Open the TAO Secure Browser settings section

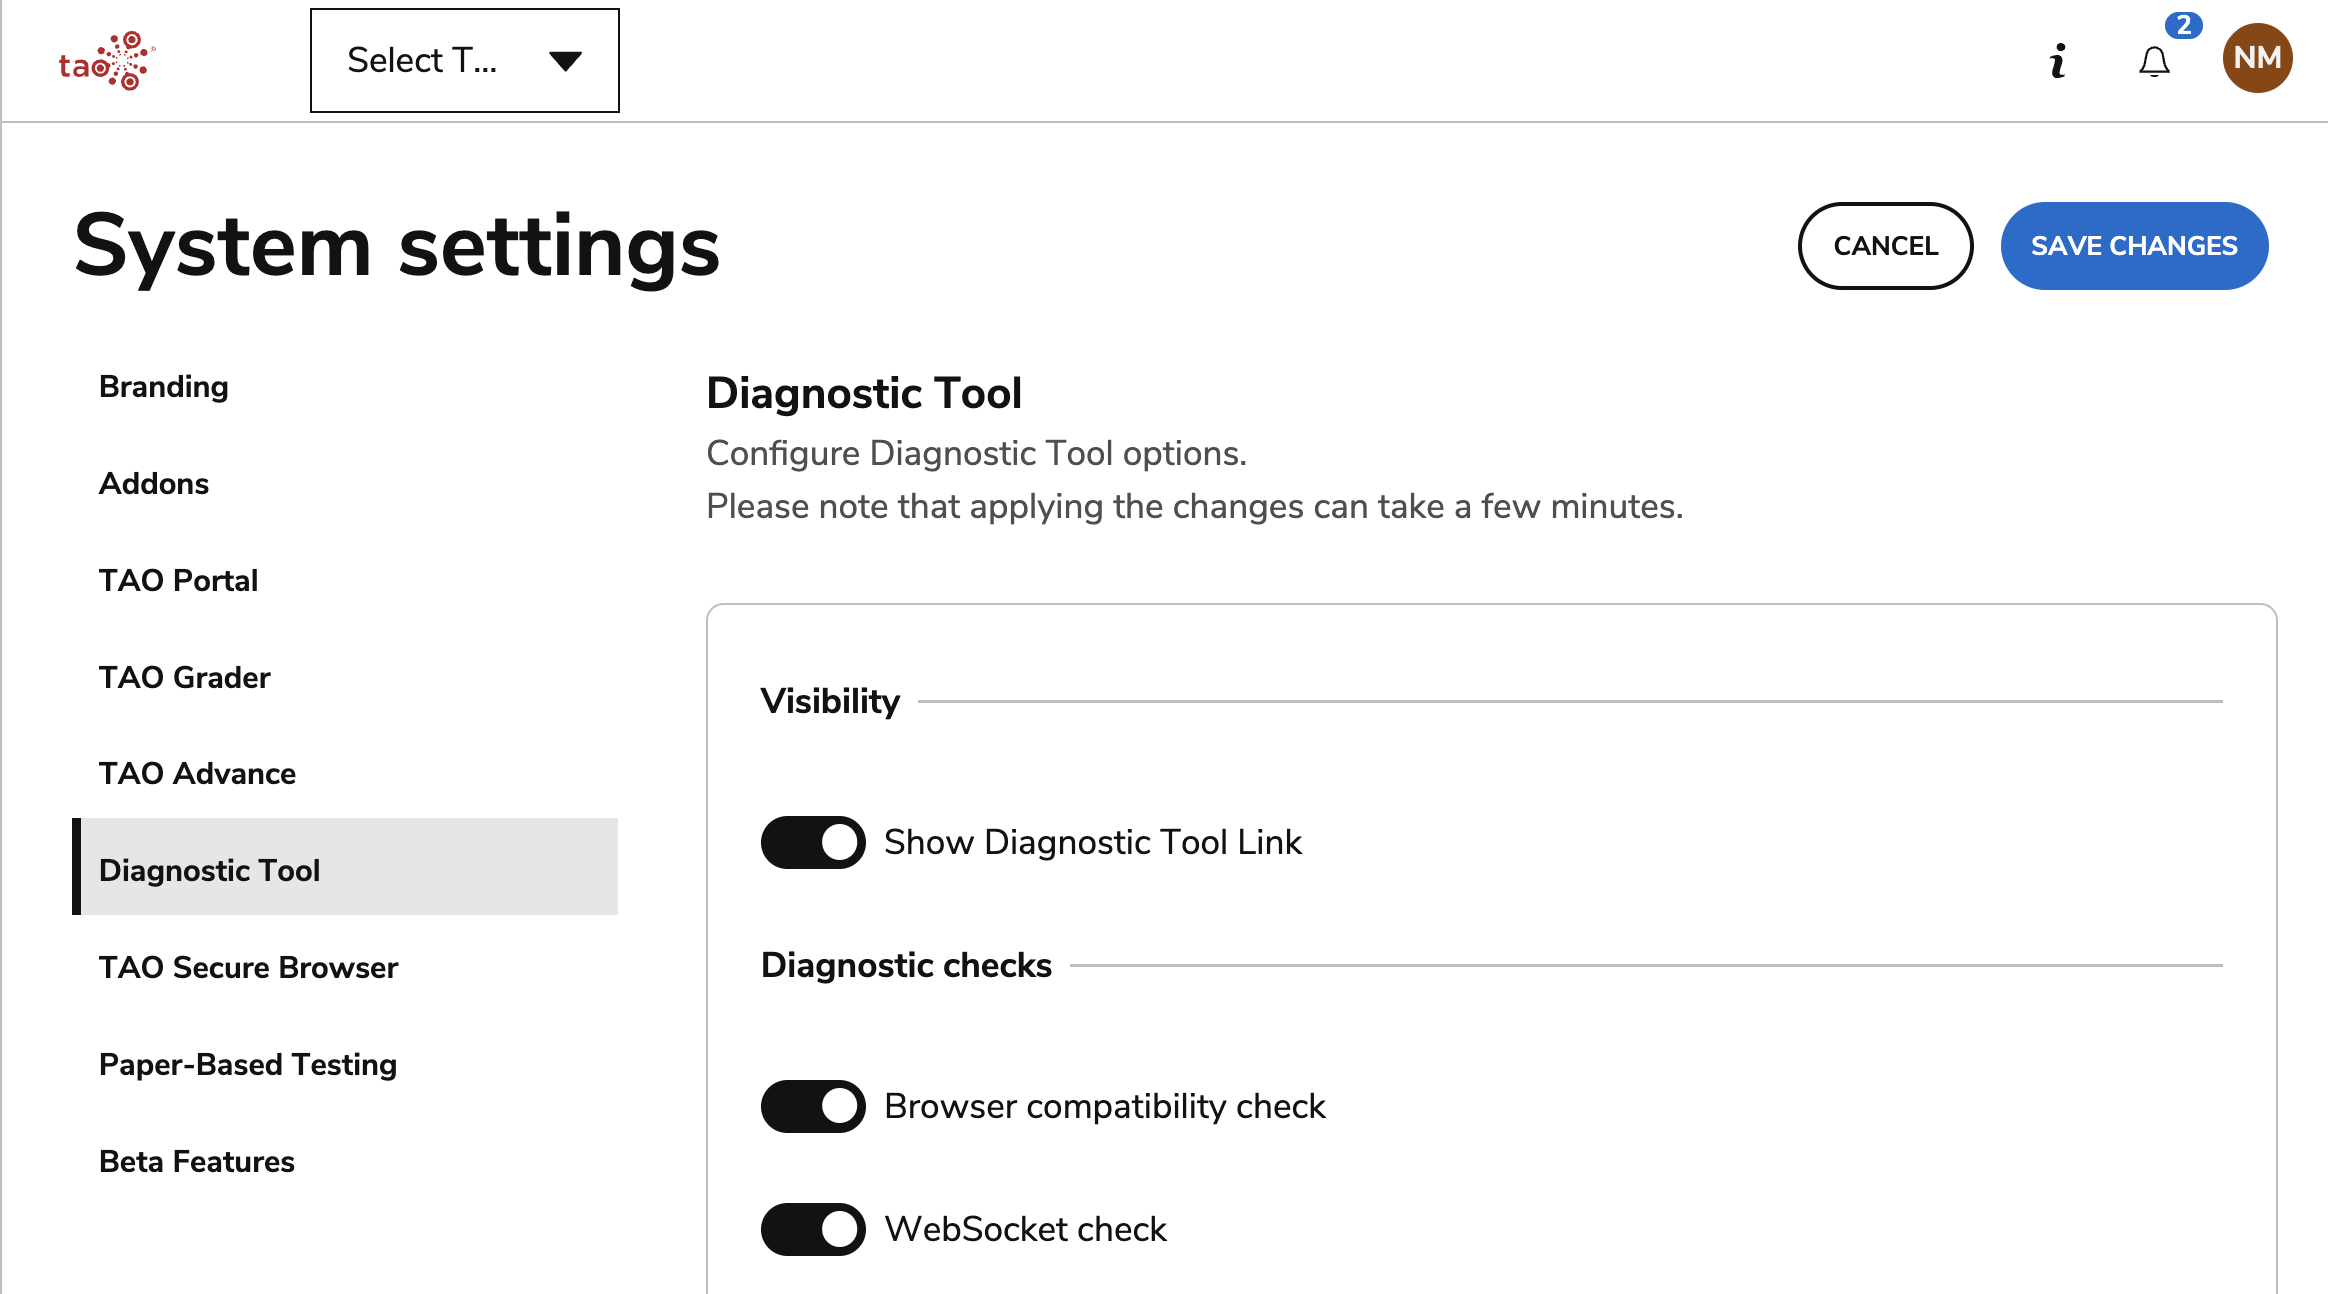(x=345, y=968)
